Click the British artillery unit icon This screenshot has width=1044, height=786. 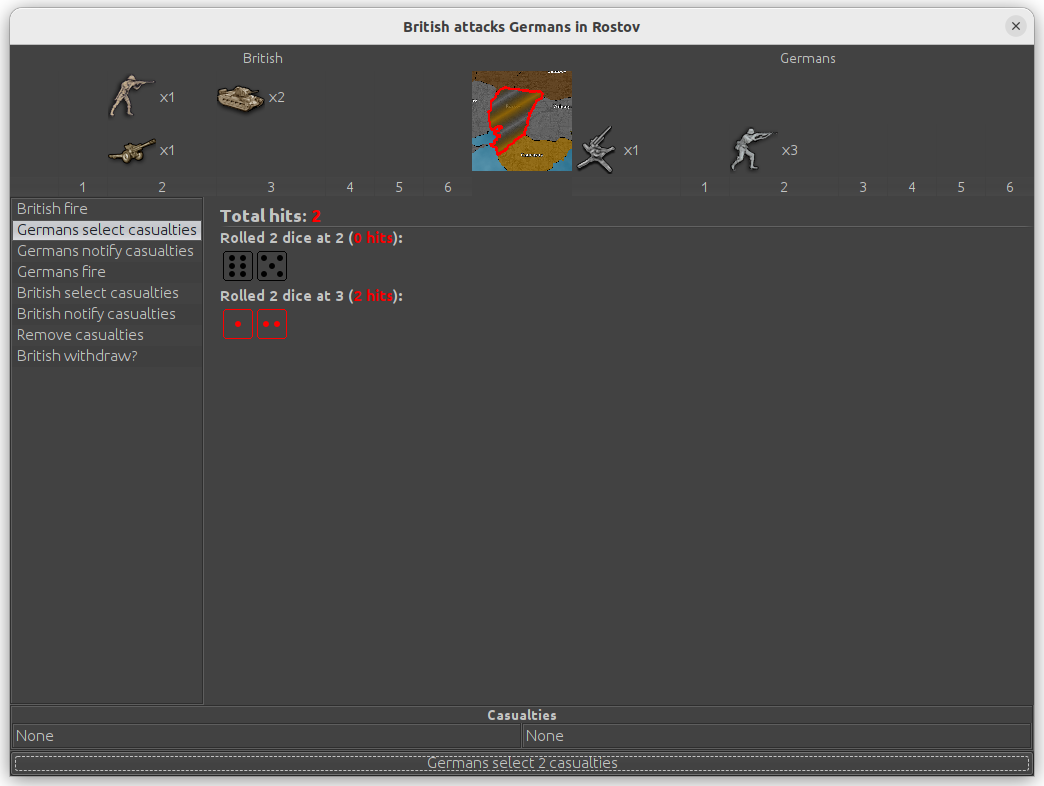(132, 150)
